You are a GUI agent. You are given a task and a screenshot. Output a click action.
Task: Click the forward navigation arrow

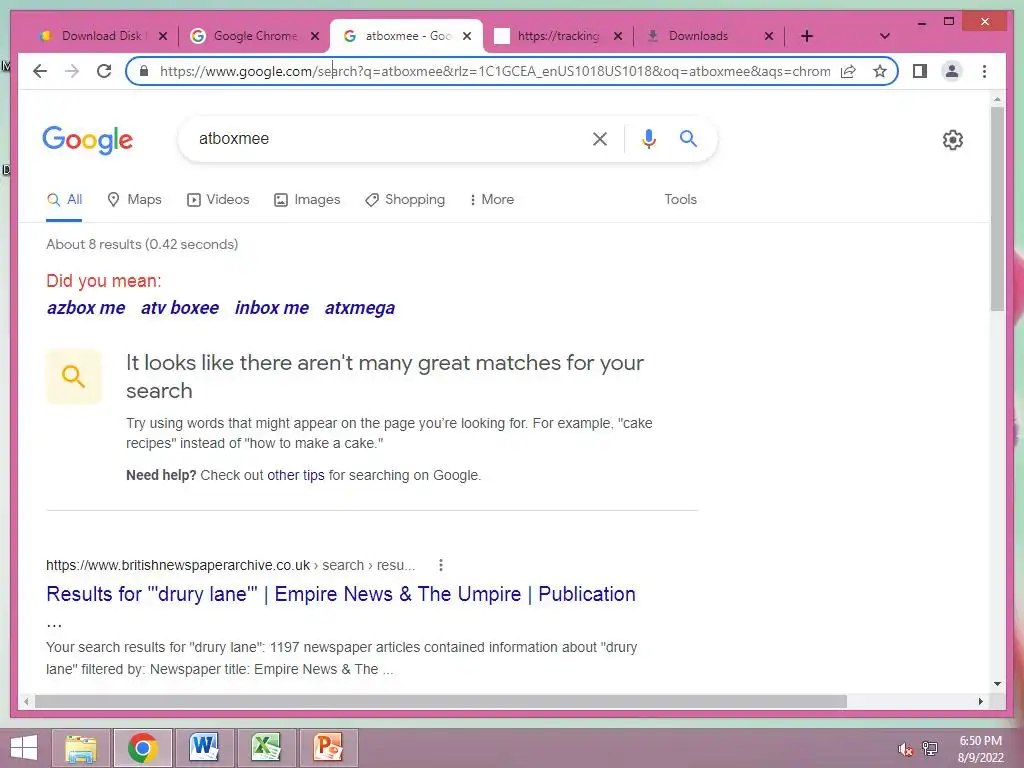click(x=72, y=71)
